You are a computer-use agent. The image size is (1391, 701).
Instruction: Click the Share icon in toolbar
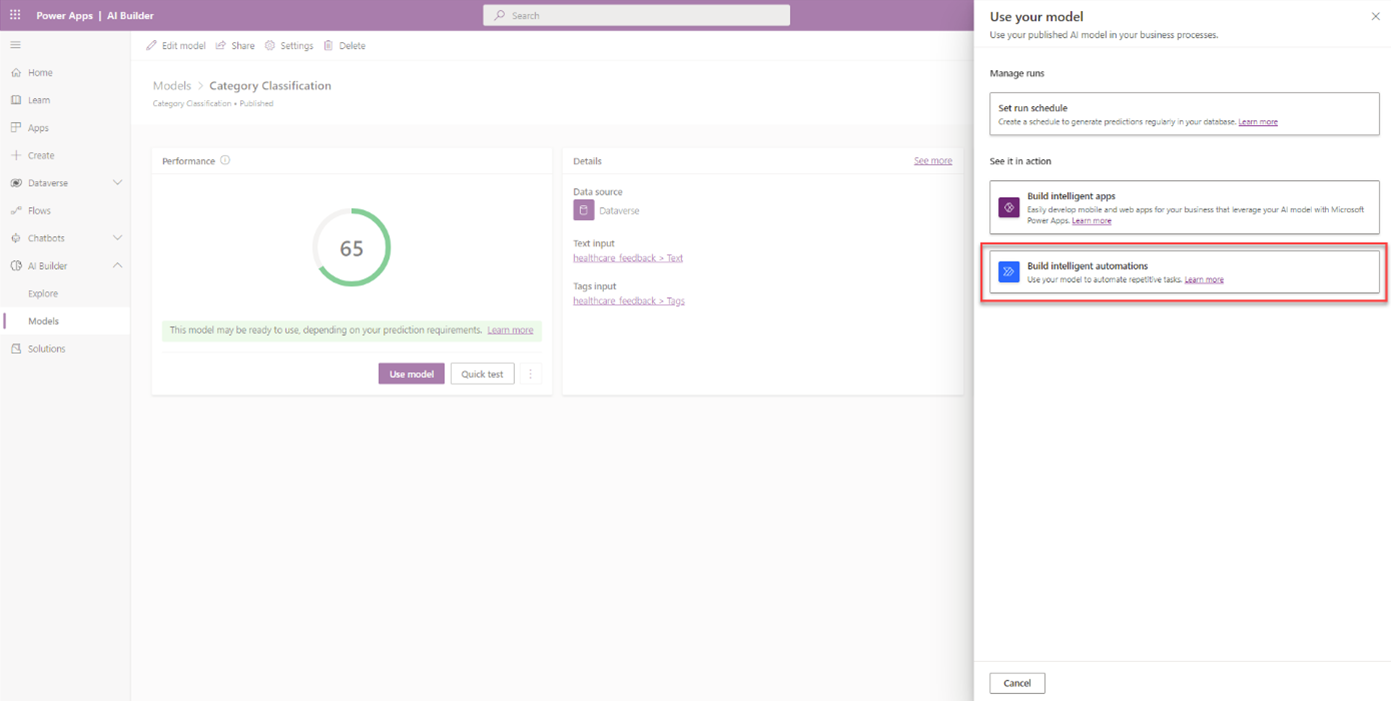221,45
